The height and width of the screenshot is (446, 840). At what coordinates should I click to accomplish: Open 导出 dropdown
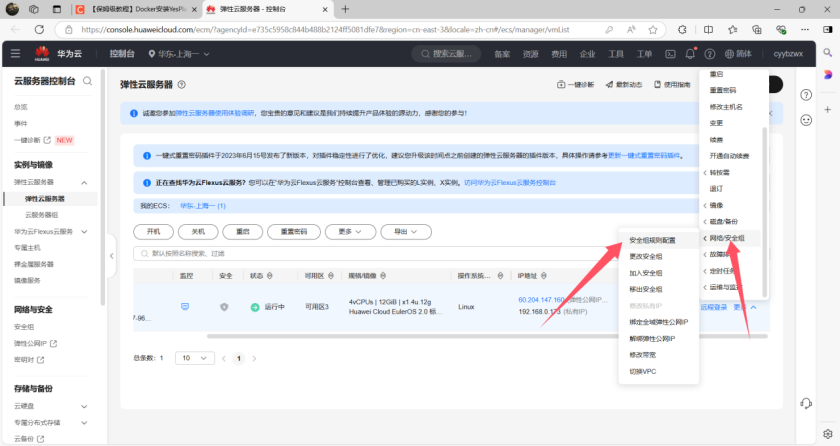coord(406,232)
